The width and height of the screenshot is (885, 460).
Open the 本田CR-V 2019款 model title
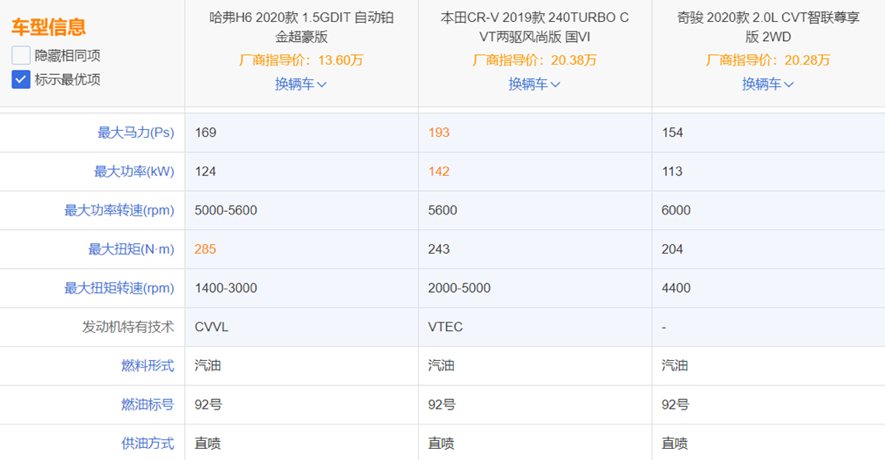click(534, 27)
